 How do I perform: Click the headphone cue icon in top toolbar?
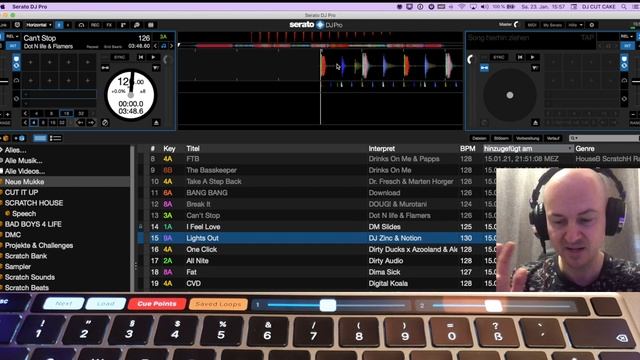coord(81,25)
